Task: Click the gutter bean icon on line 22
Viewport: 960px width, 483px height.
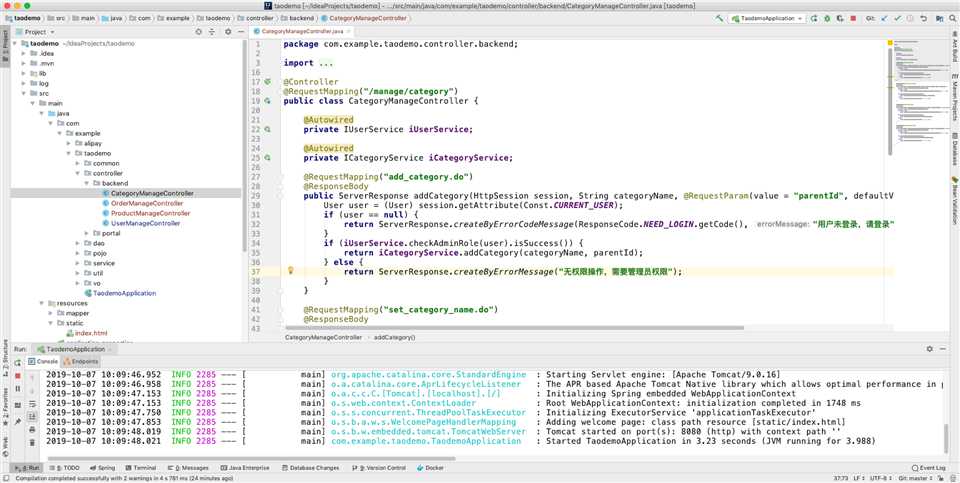Action: pos(268,129)
